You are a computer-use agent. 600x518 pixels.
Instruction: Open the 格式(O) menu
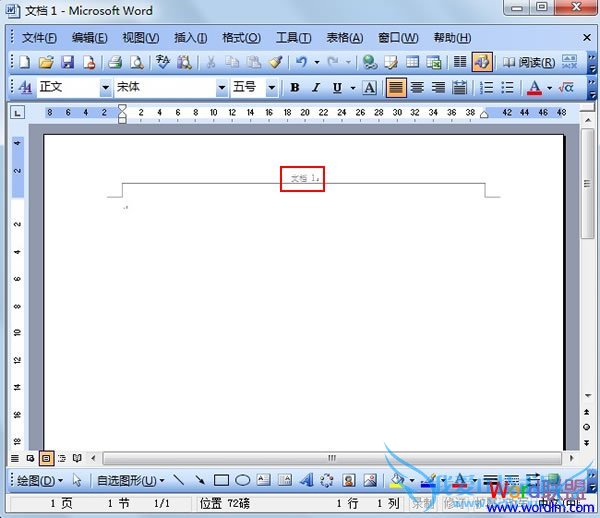[241, 38]
